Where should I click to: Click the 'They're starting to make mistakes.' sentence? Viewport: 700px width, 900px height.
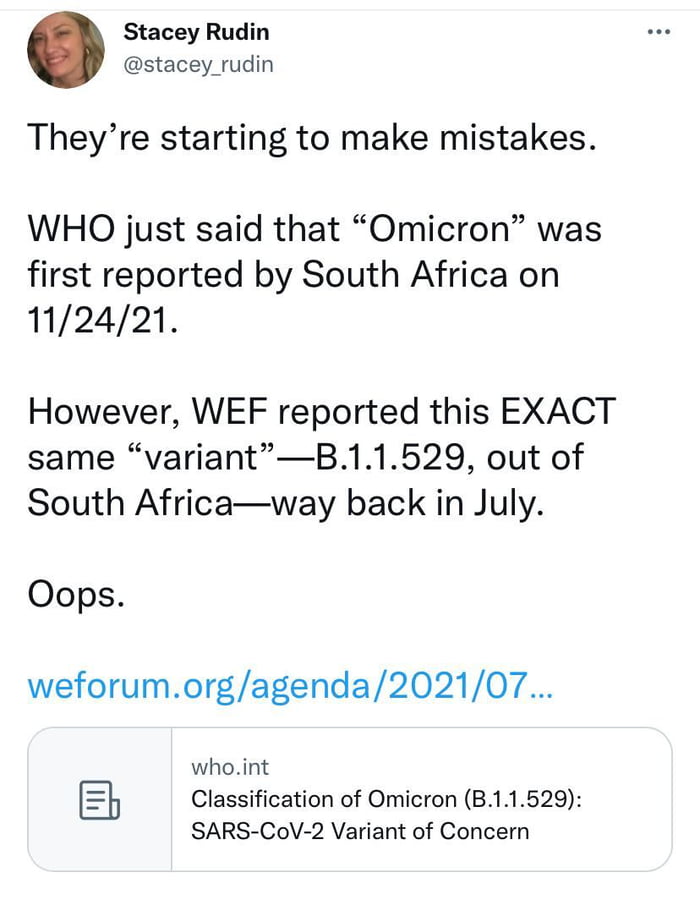(311, 137)
